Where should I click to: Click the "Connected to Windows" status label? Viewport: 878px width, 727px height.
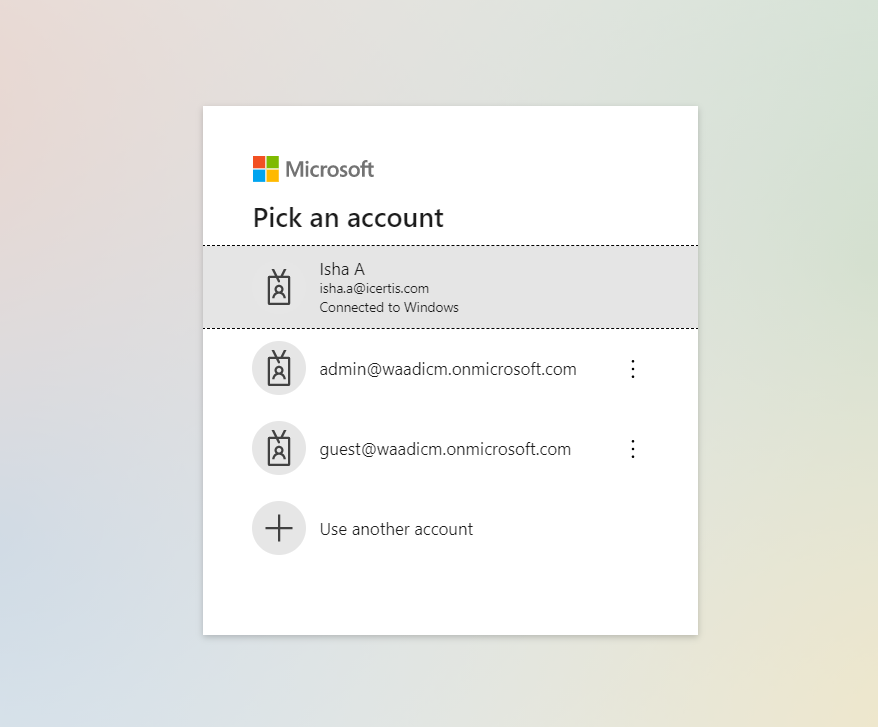point(389,307)
